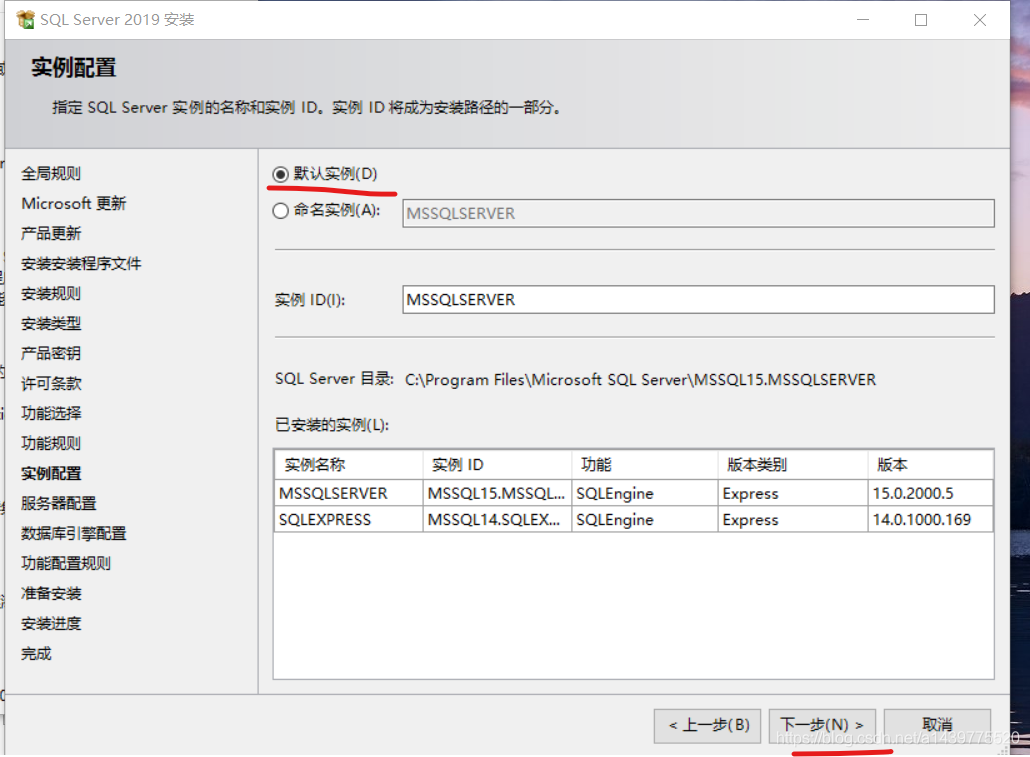1030x757 pixels.
Task: Sort by 版本 column header
Action: (931, 465)
